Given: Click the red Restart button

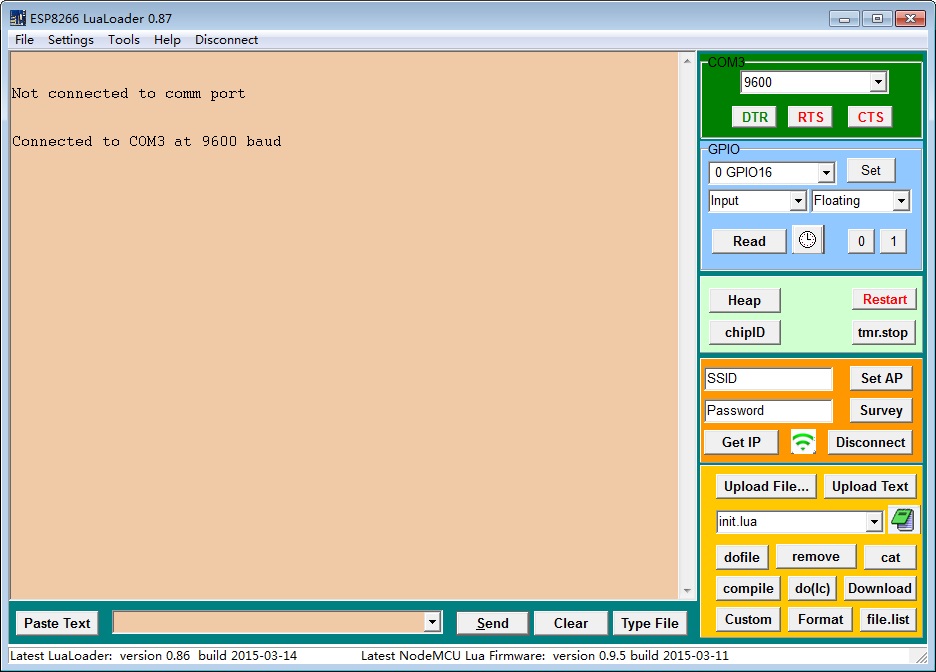Looking at the screenshot, I should [884, 299].
